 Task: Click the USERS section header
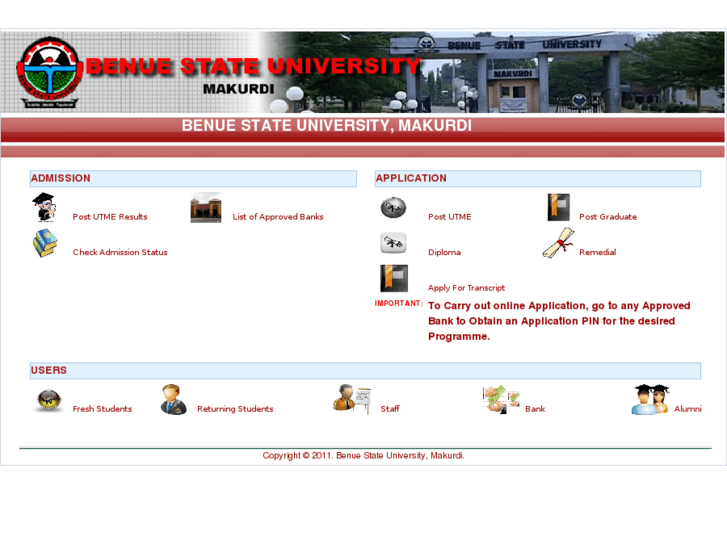365,371
